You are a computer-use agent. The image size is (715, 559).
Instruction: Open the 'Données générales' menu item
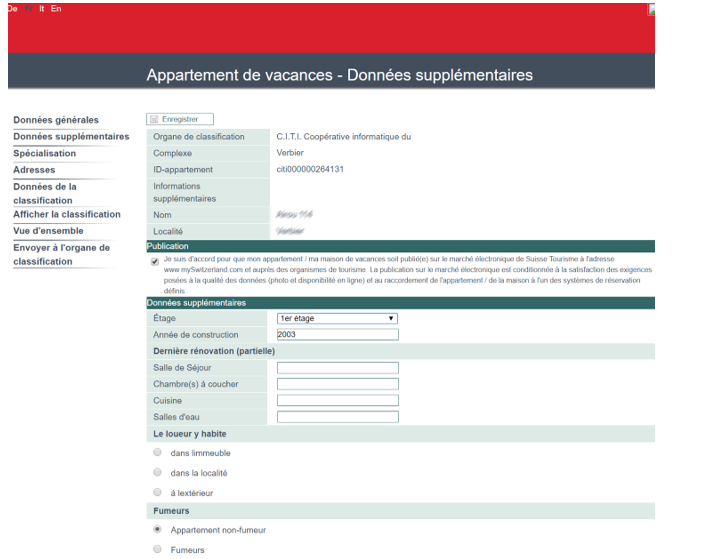point(55,121)
